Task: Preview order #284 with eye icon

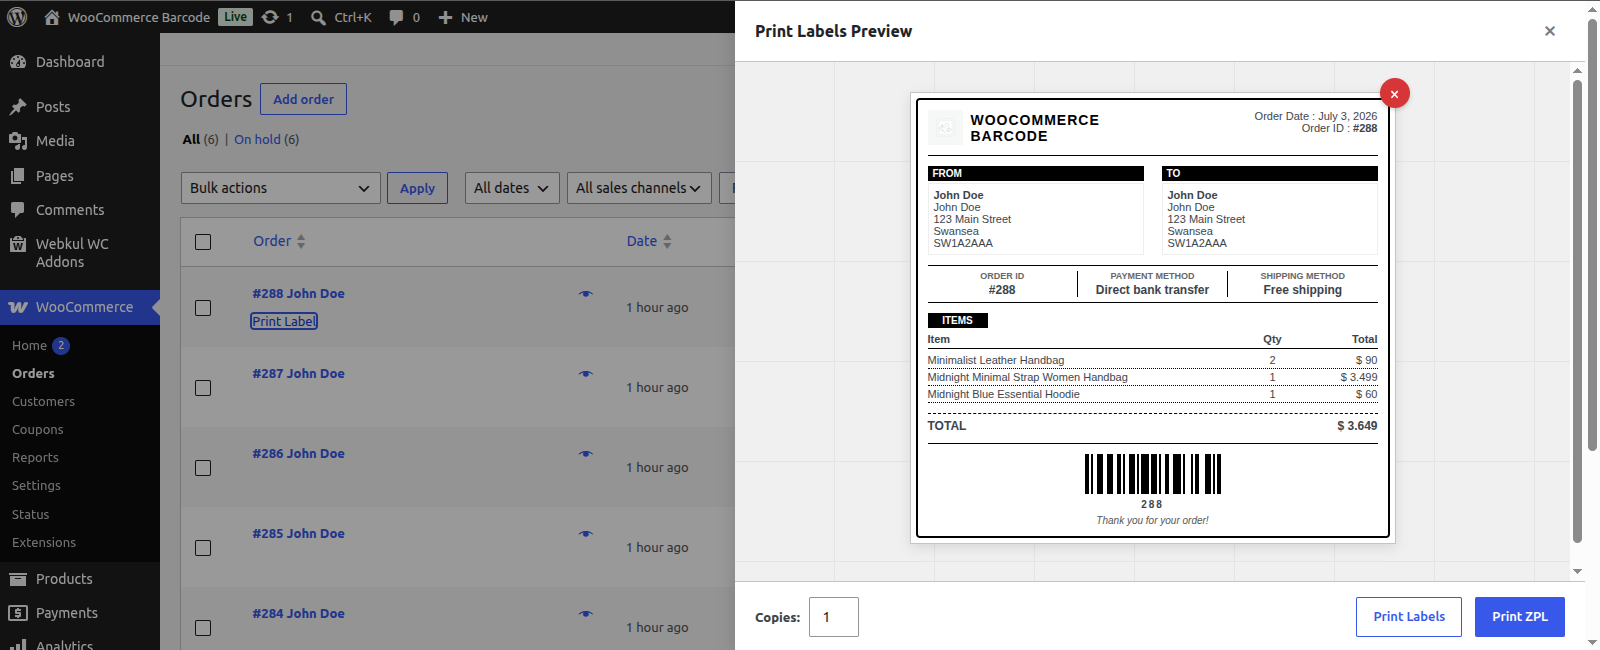Action: coord(586,614)
